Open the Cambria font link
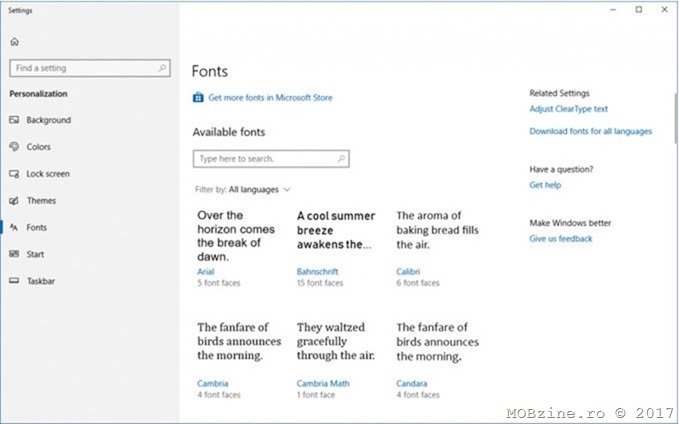The image size is (679, 424). click(x=213, y=383)
